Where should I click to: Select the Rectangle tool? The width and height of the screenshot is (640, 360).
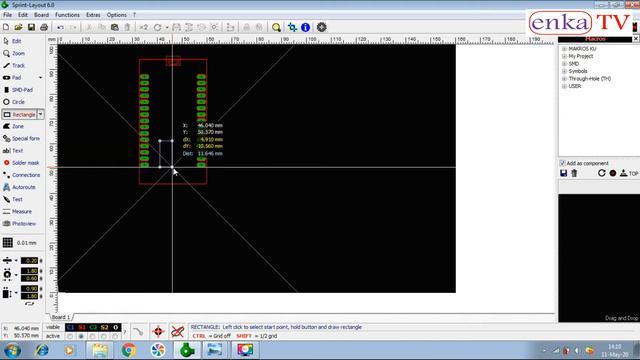point(19,115)
